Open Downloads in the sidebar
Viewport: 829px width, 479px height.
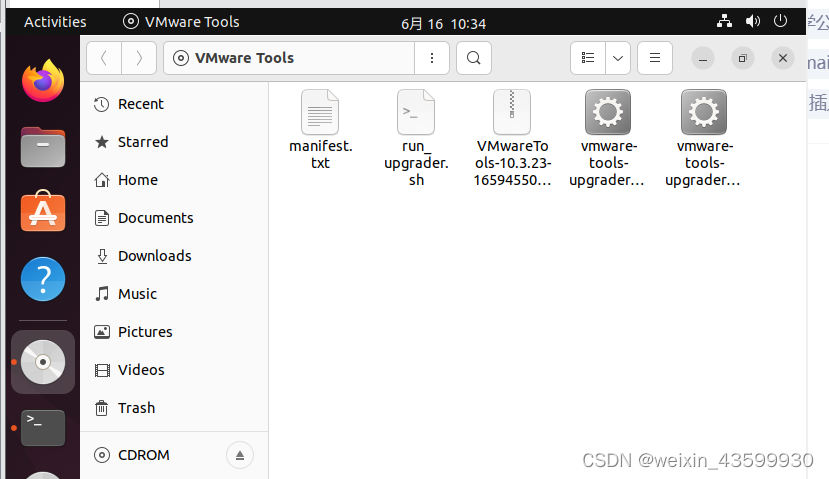[174, 256]
